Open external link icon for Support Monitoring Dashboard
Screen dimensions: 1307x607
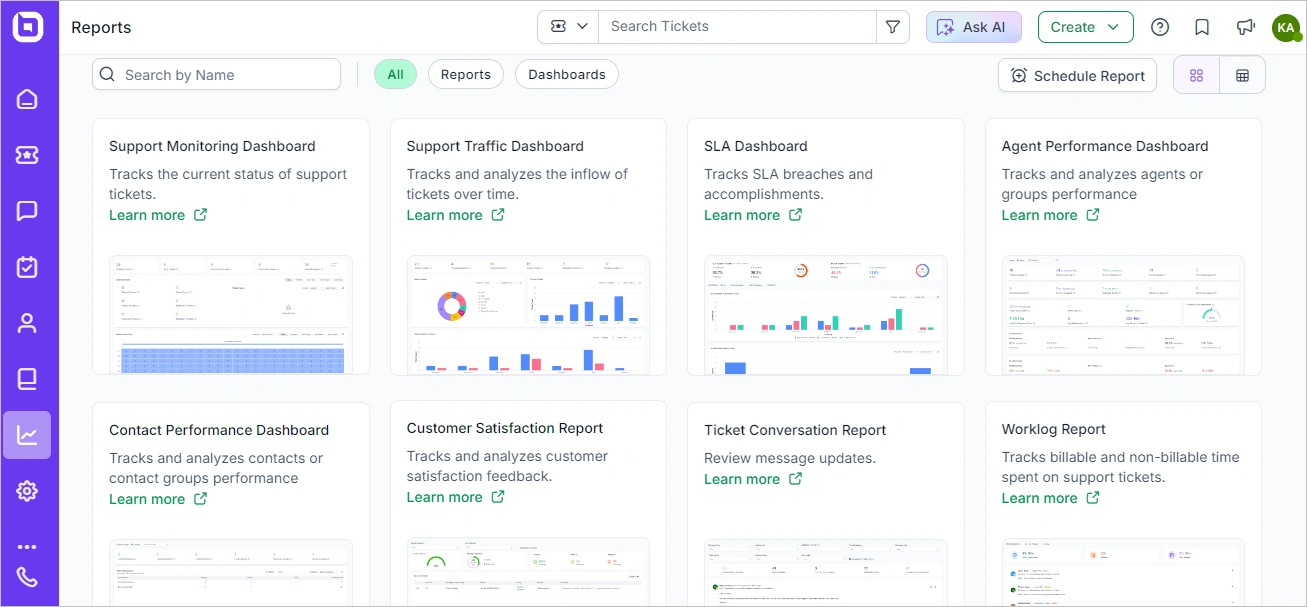tap(200, 214)
